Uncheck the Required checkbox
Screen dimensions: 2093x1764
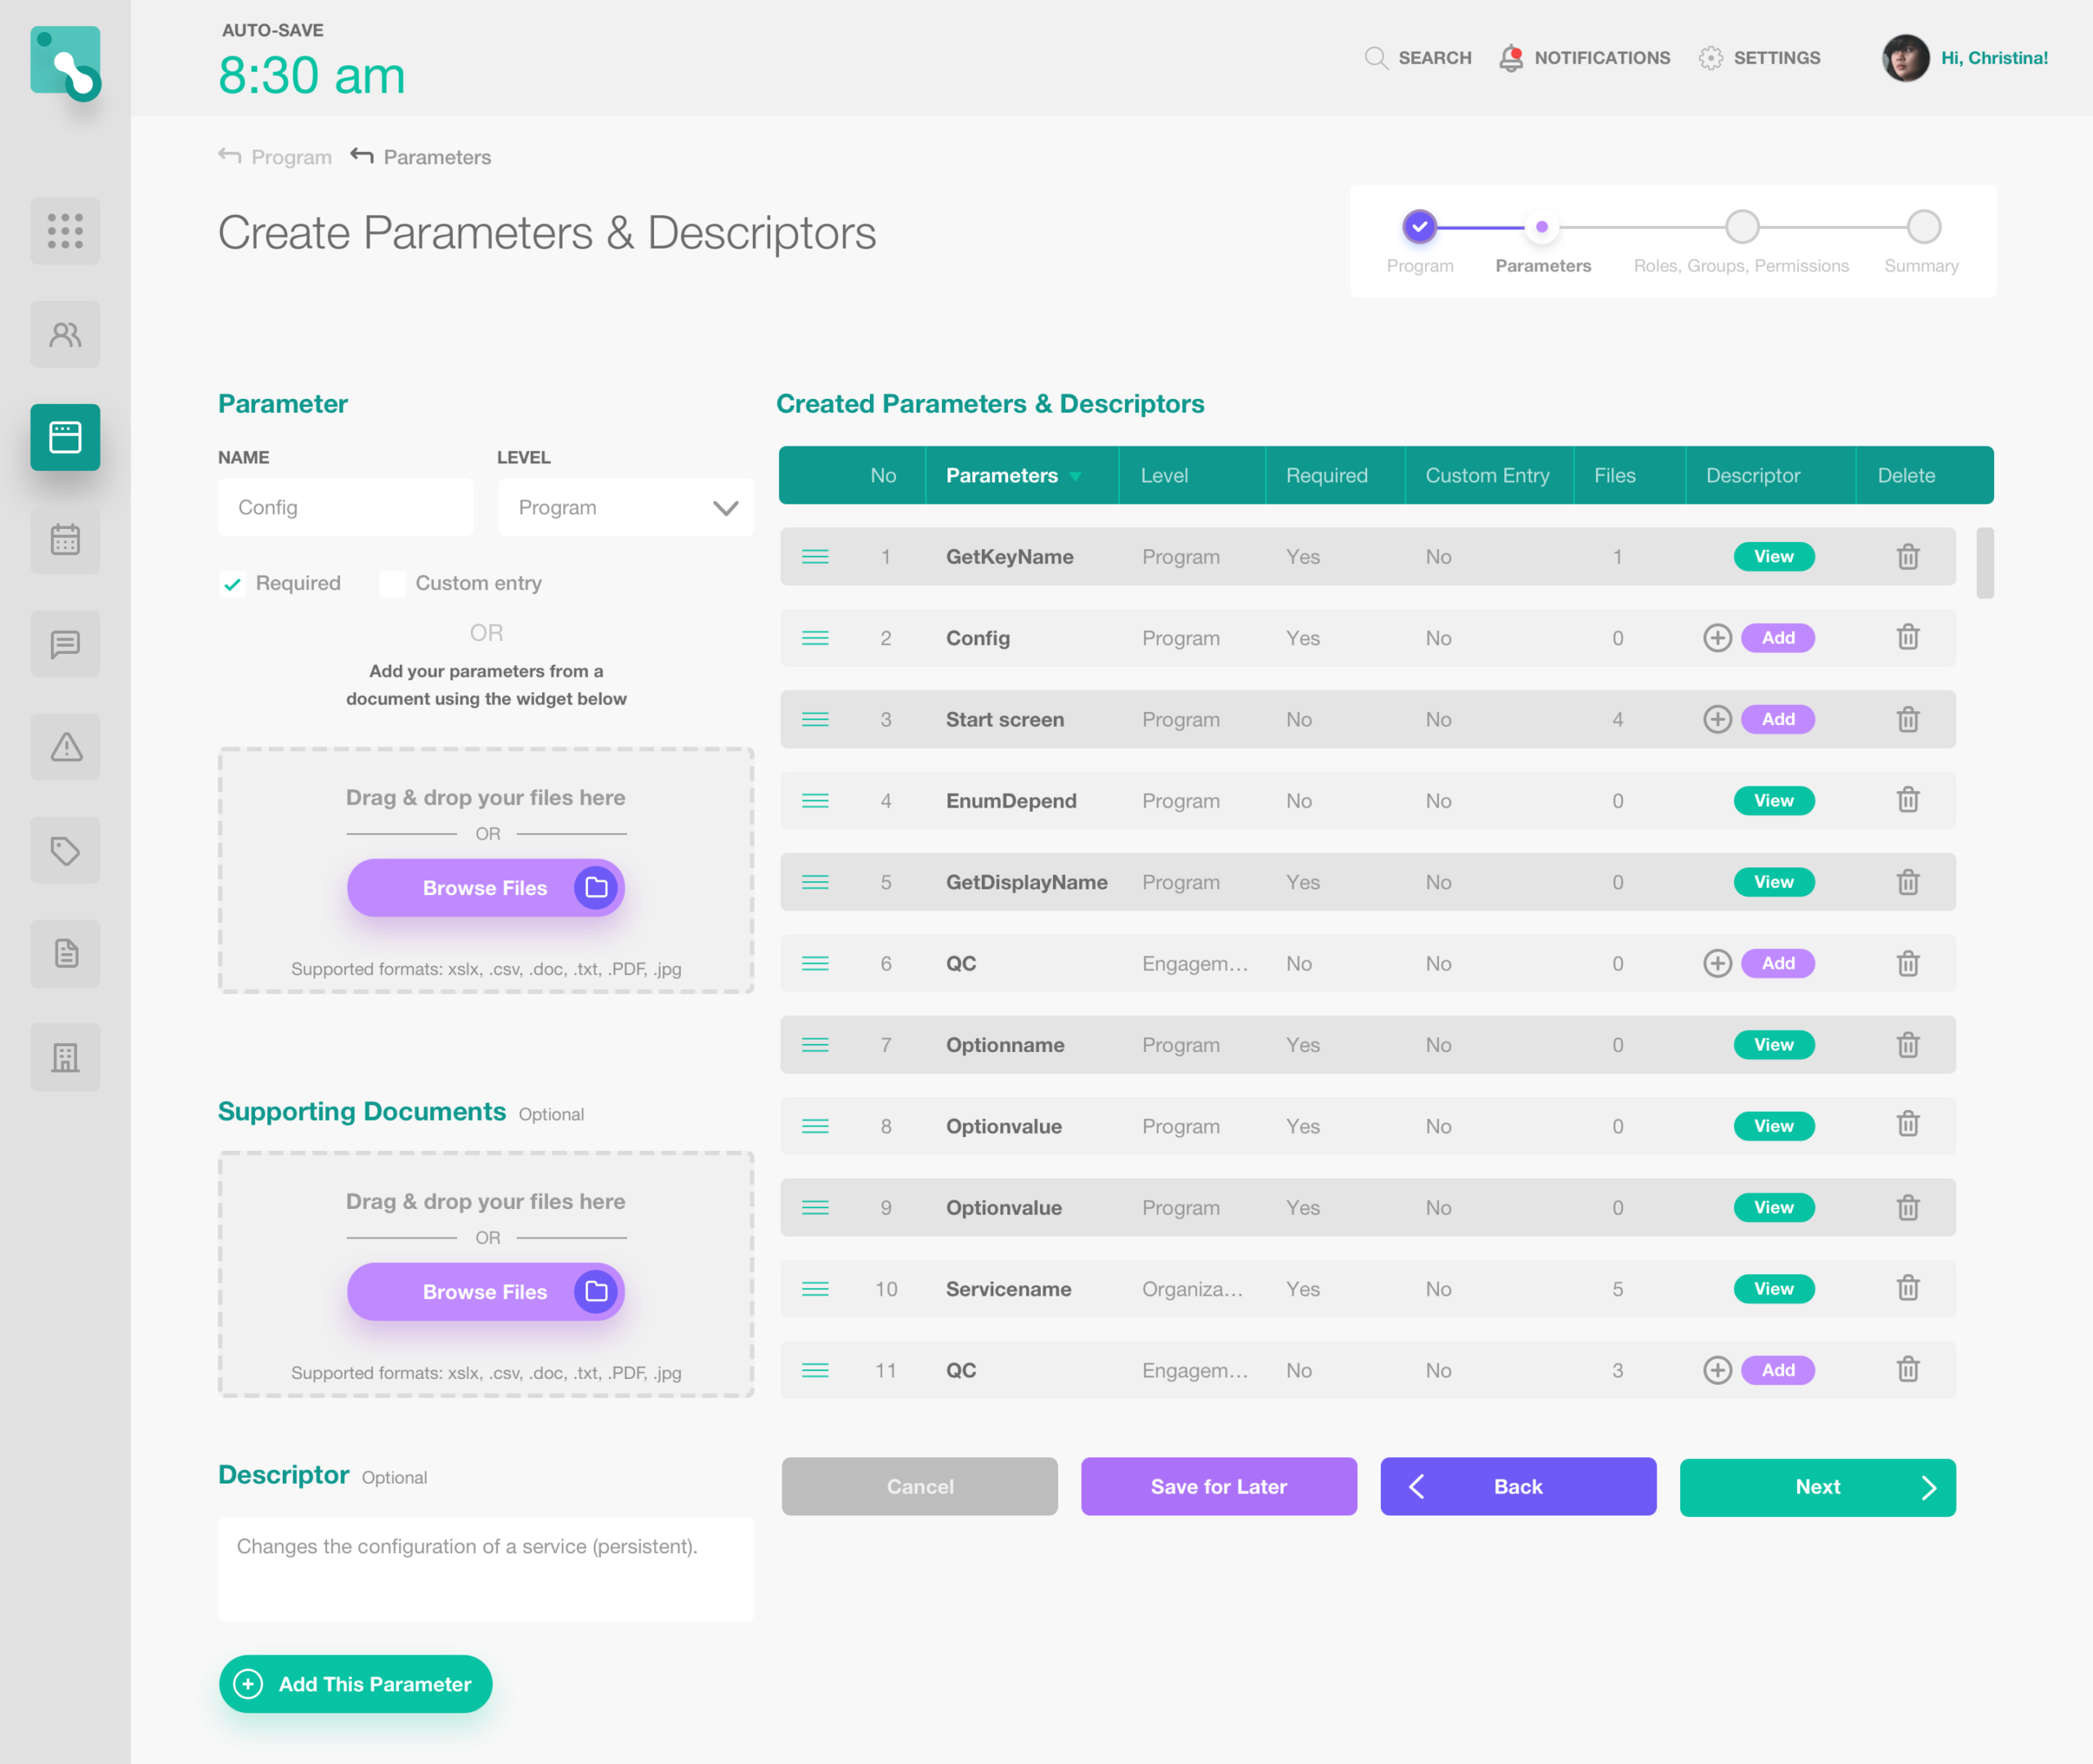click(232, 584)
